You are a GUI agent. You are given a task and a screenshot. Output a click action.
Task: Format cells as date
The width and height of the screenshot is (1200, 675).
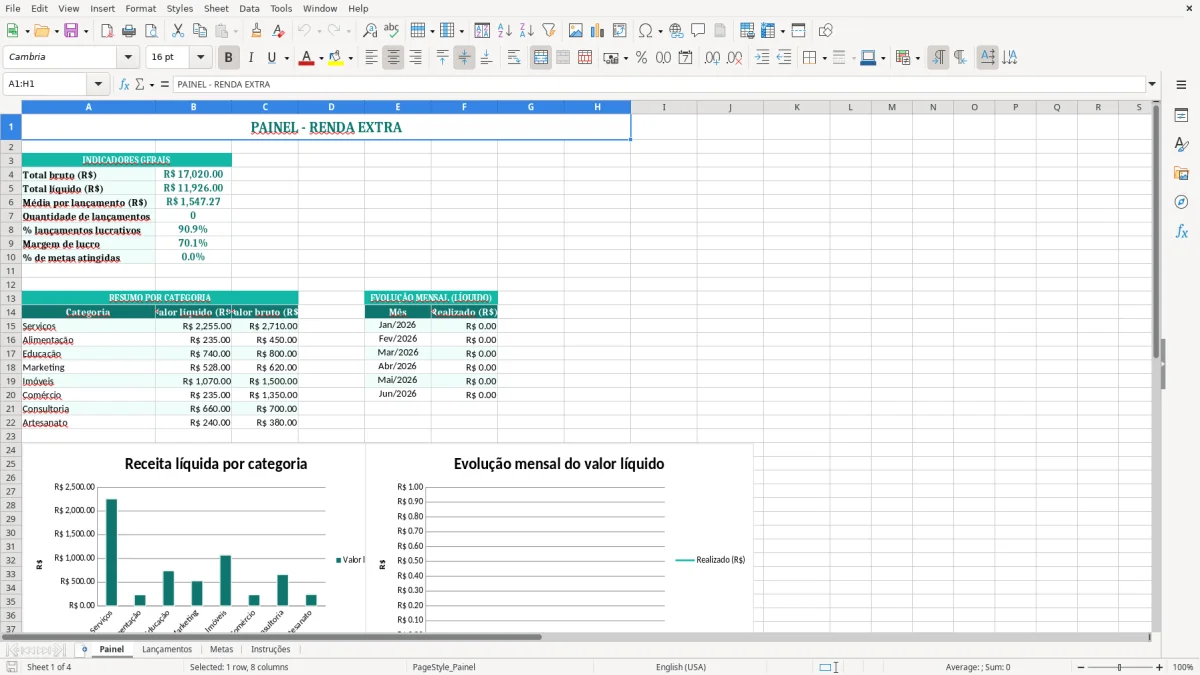click(685, 58)
